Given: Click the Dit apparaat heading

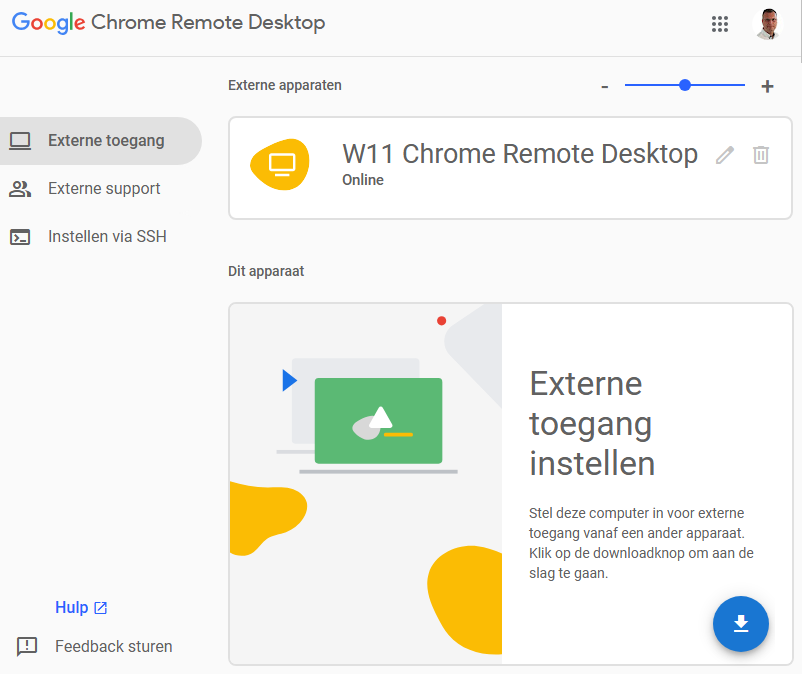Looking at the screenshot, I should (266, 271).
